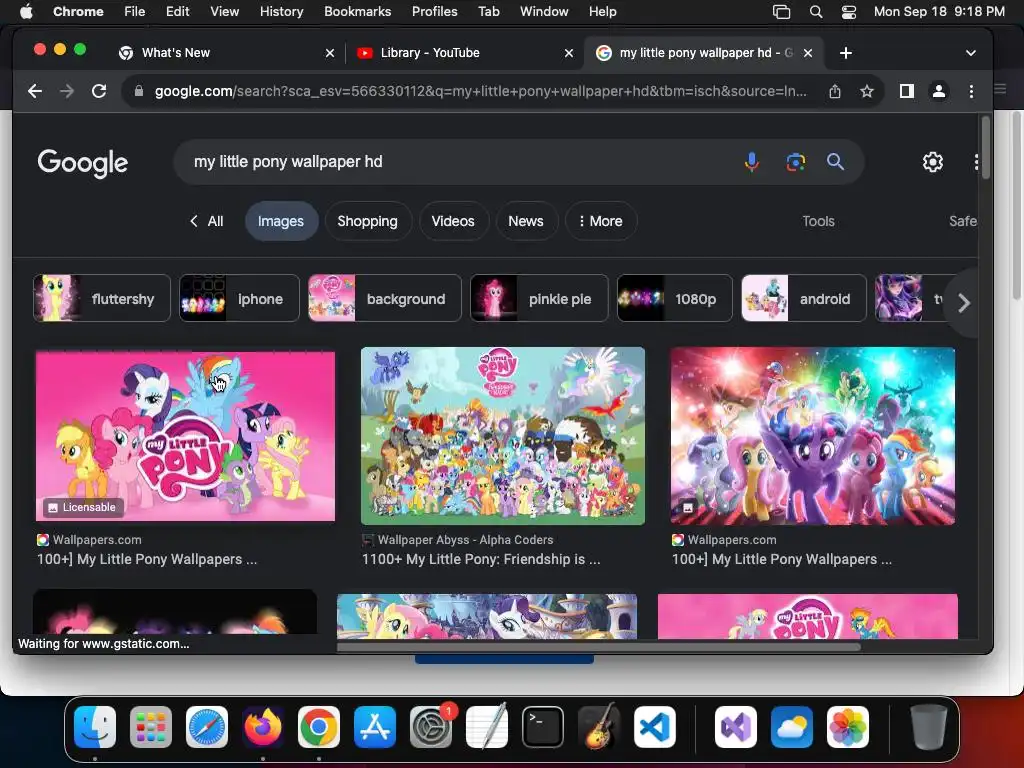
Task: Filter by background suggestion chip
Action: (385, 299)
